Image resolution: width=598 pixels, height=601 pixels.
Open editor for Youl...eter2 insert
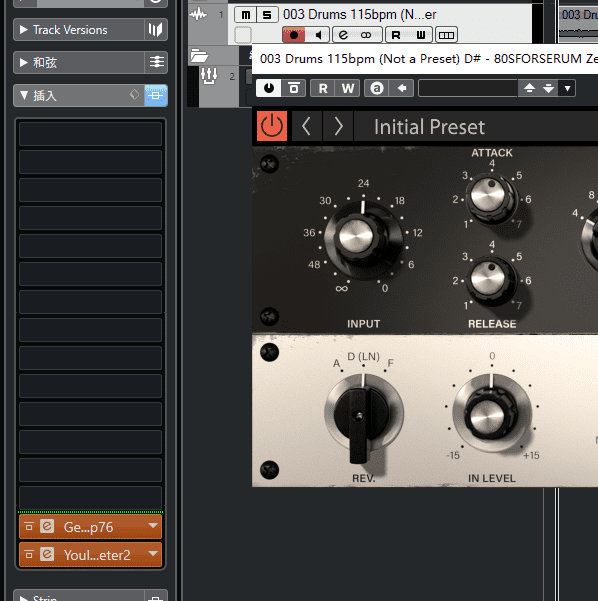tap(47, 554)
